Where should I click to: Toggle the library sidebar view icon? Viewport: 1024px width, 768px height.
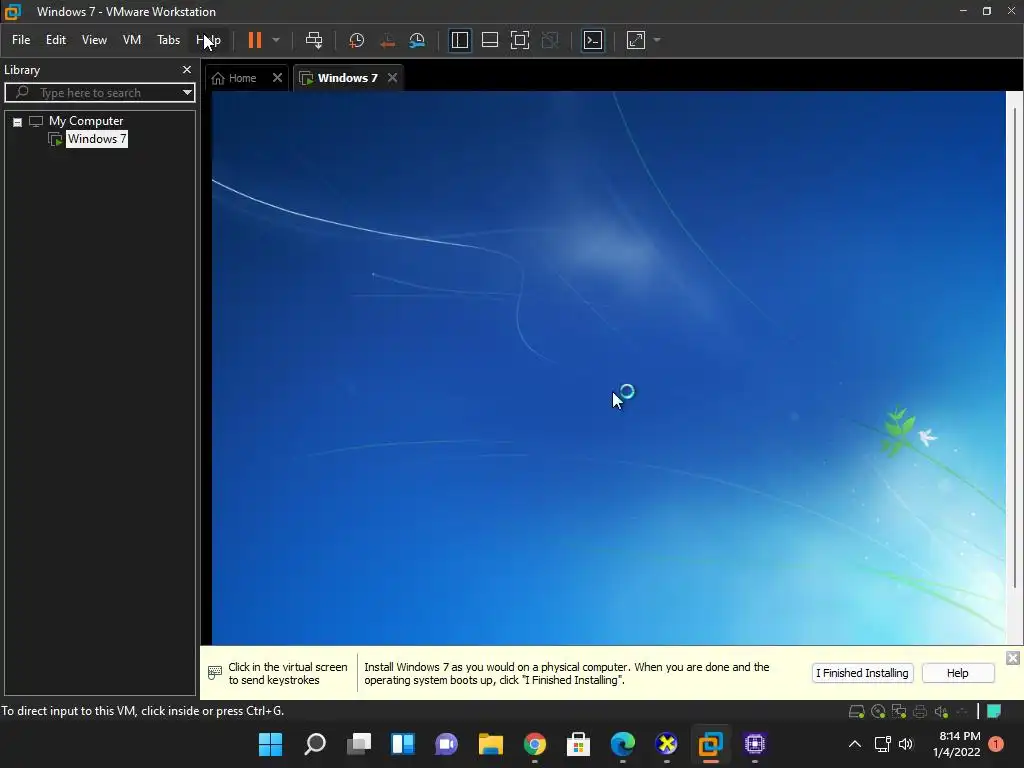point(460,40)
